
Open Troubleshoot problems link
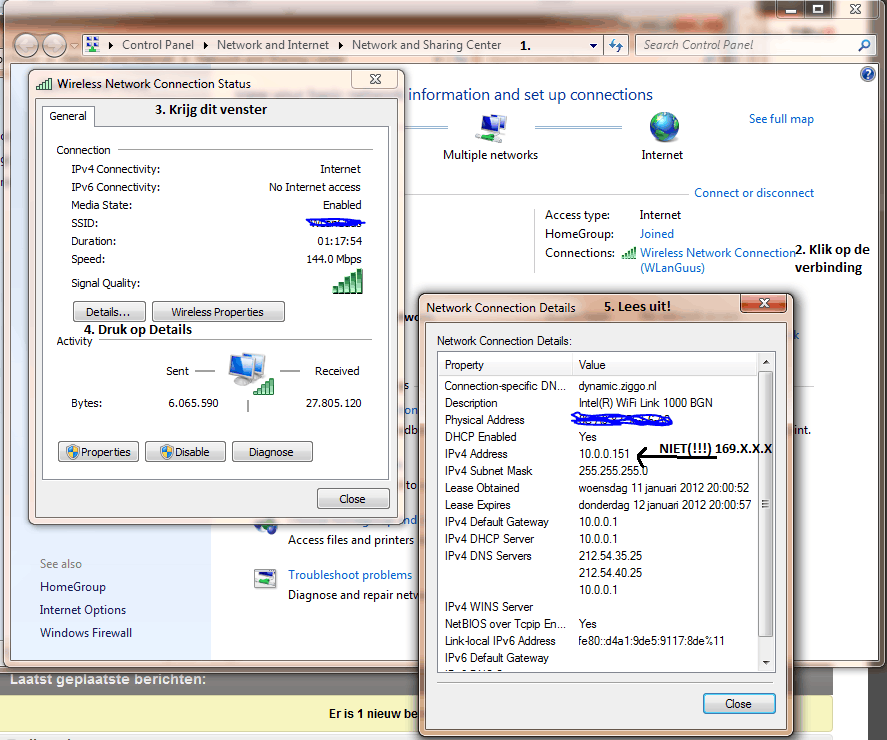click(x=350, y=575)
